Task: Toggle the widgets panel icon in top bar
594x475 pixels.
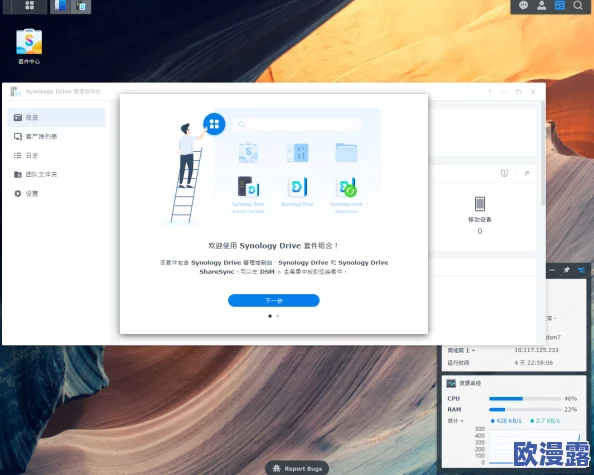Action: click(560, 5)
